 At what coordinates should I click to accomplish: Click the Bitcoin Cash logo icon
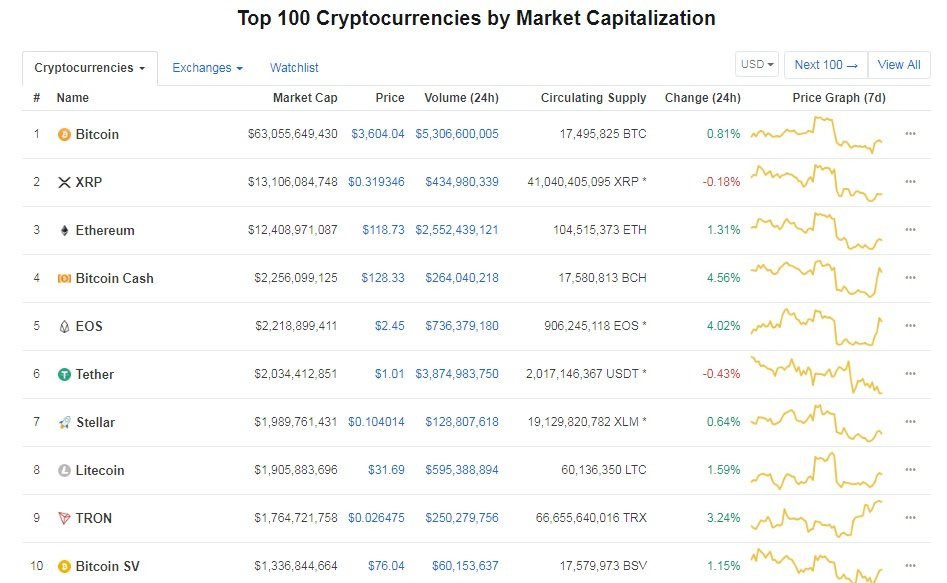(x=64, y=278)
